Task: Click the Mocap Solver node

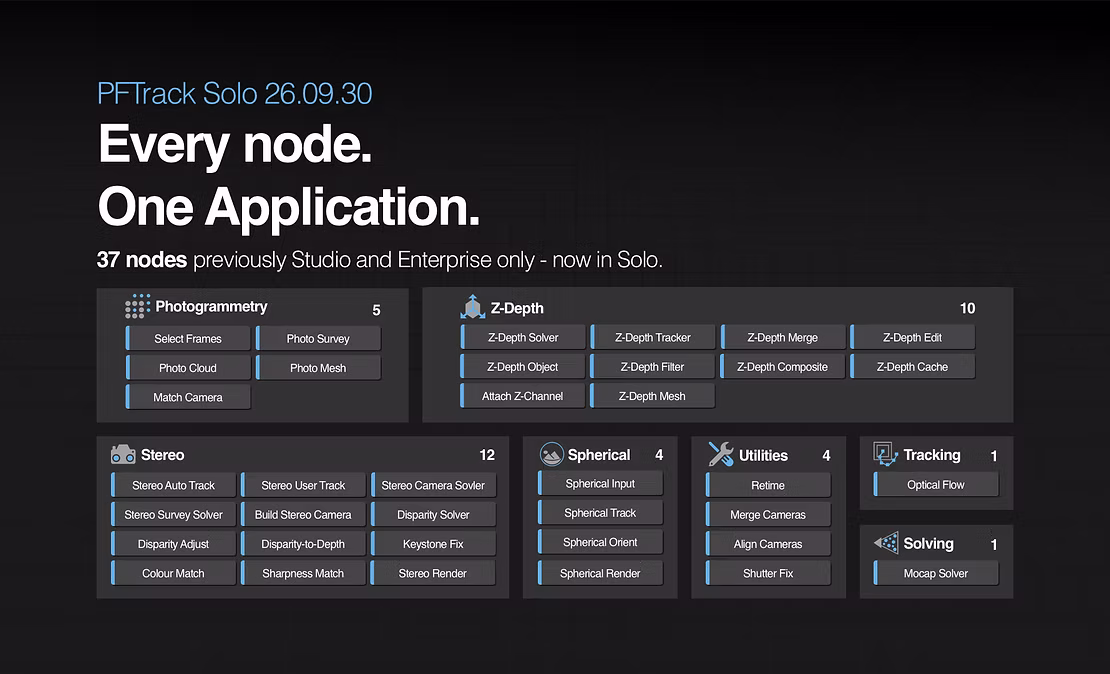Action: (x=936, y=573)
